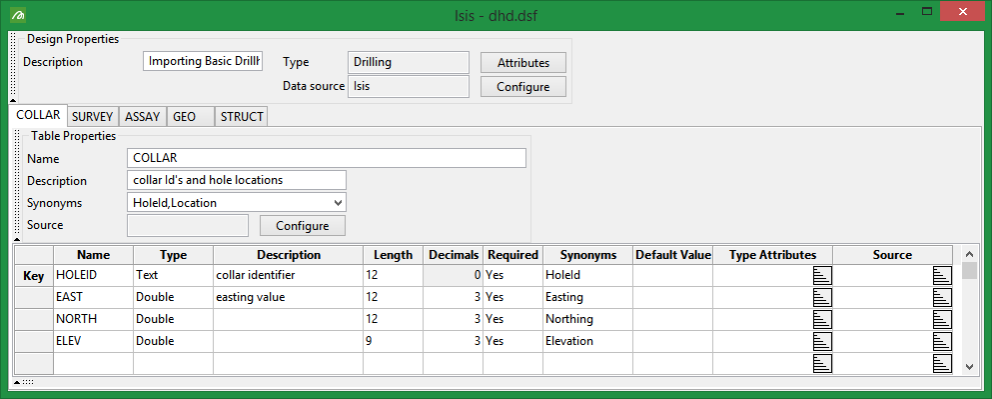Open Source icon for ELEV row

[942, 341]
